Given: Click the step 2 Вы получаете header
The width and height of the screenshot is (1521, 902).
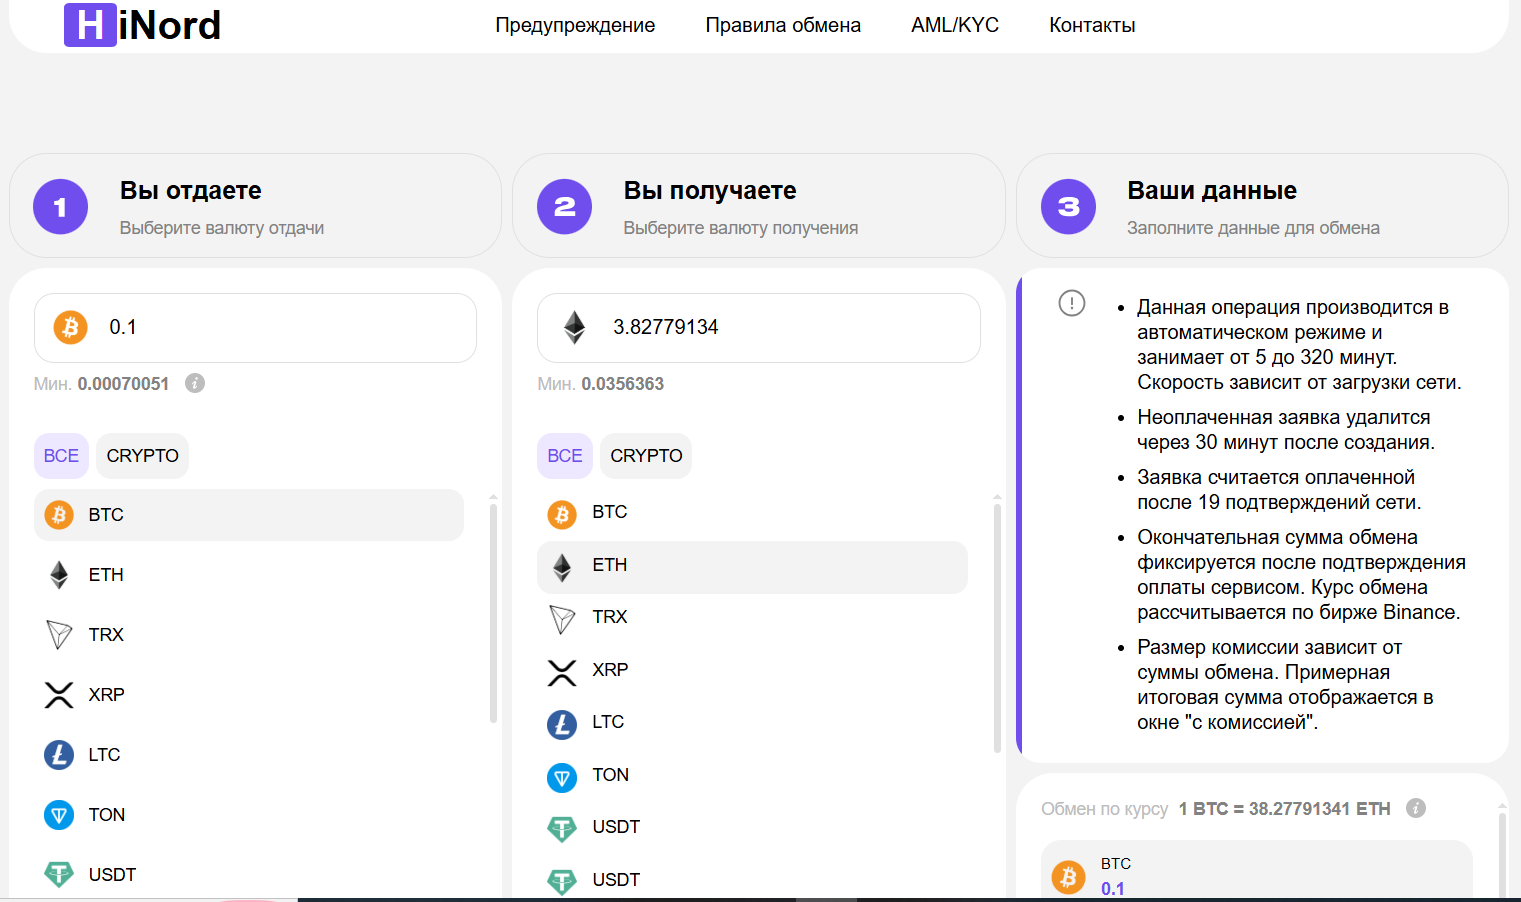Looking at the screenshot, I should [x=759, y=206].
